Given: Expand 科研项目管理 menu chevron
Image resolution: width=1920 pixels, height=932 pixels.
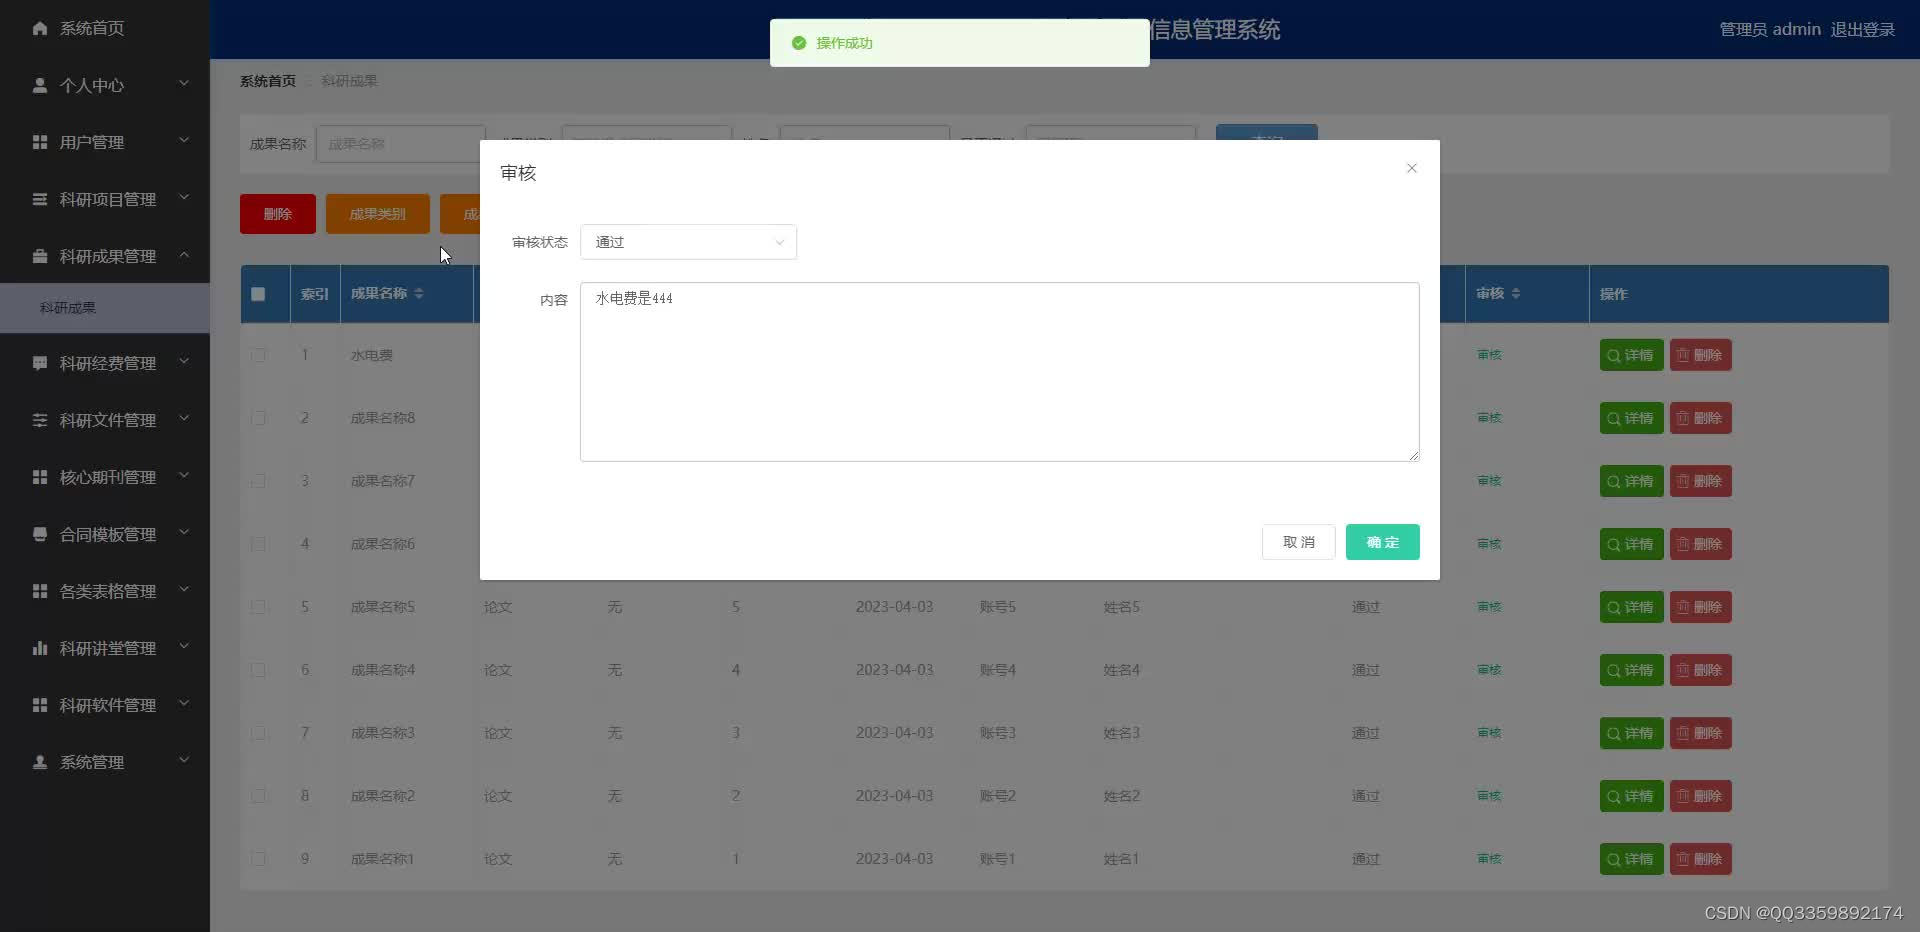Looking at the screenshot, I should (x=184, y=198).
